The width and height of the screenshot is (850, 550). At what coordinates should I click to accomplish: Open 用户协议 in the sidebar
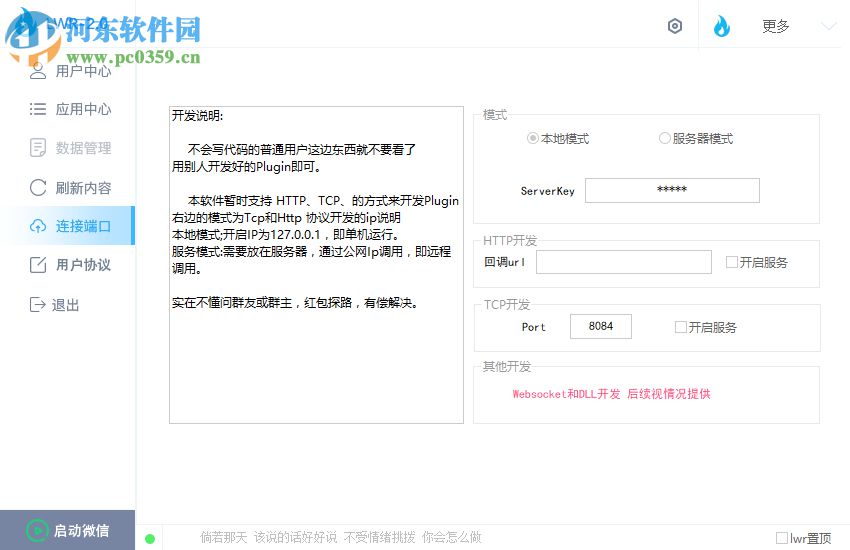[83, 265]
